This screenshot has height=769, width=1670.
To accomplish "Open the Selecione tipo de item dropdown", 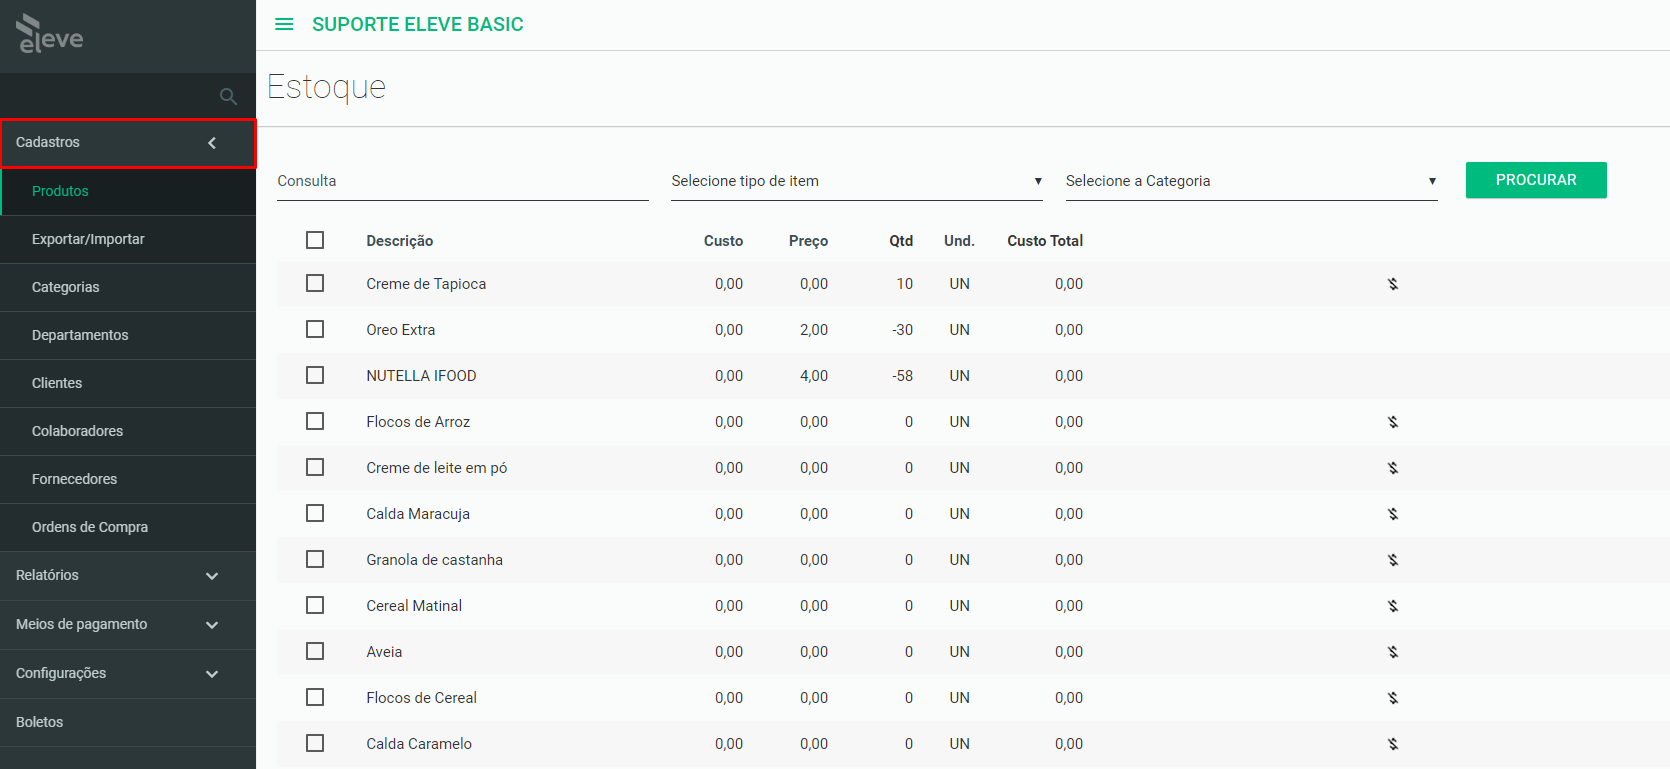I will 857,181.
